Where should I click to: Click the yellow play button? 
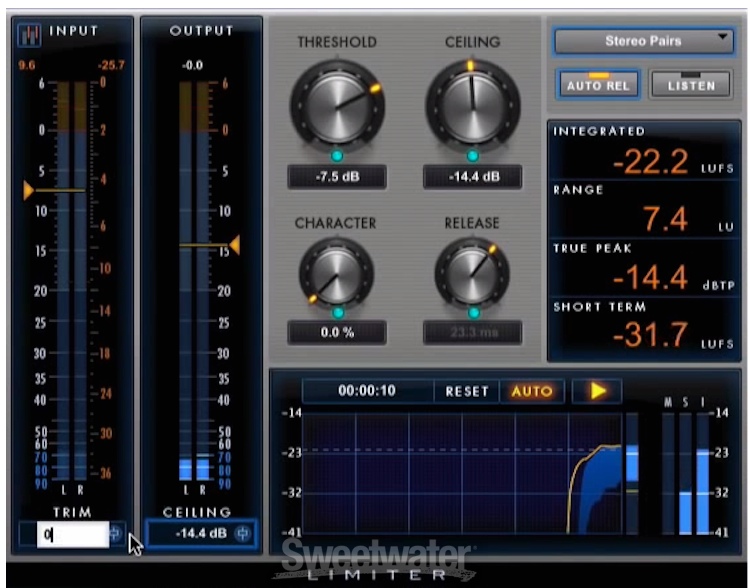pyautogui.click(x=597, y=391)
